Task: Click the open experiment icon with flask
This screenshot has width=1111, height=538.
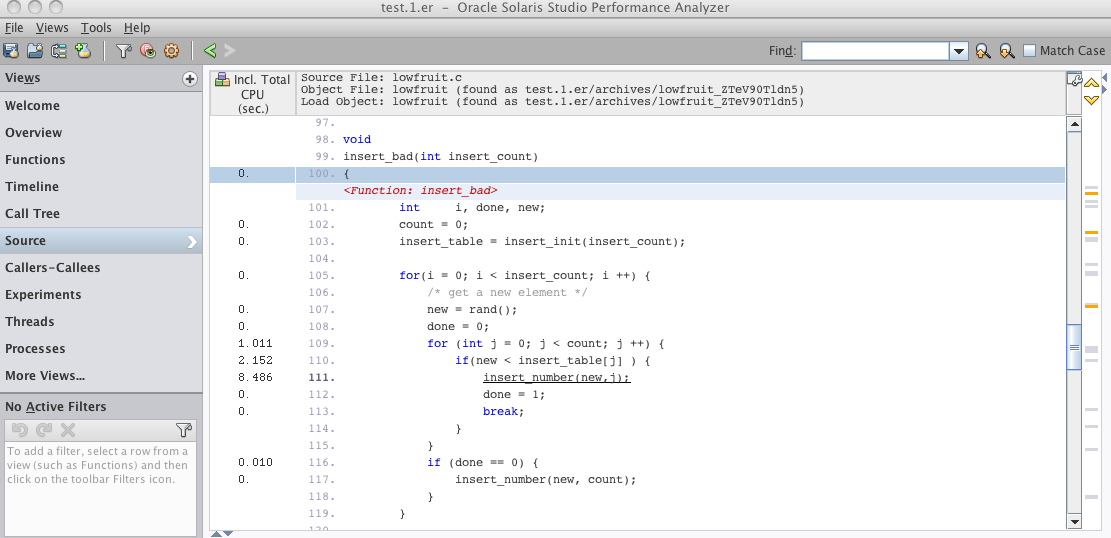Action: tap(11, 50)
